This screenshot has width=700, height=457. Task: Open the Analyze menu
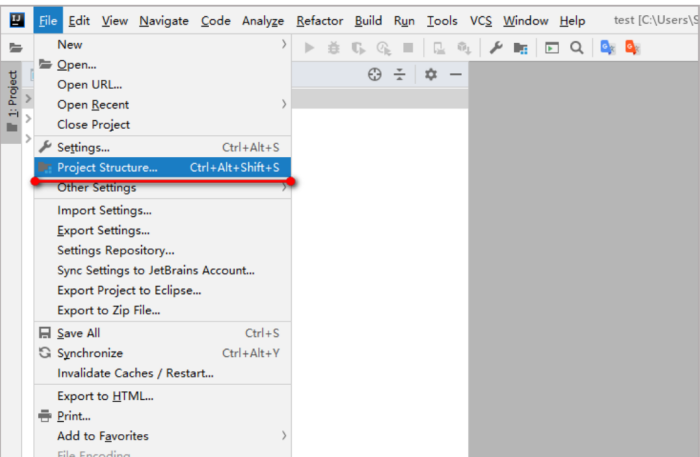[263, 21]
